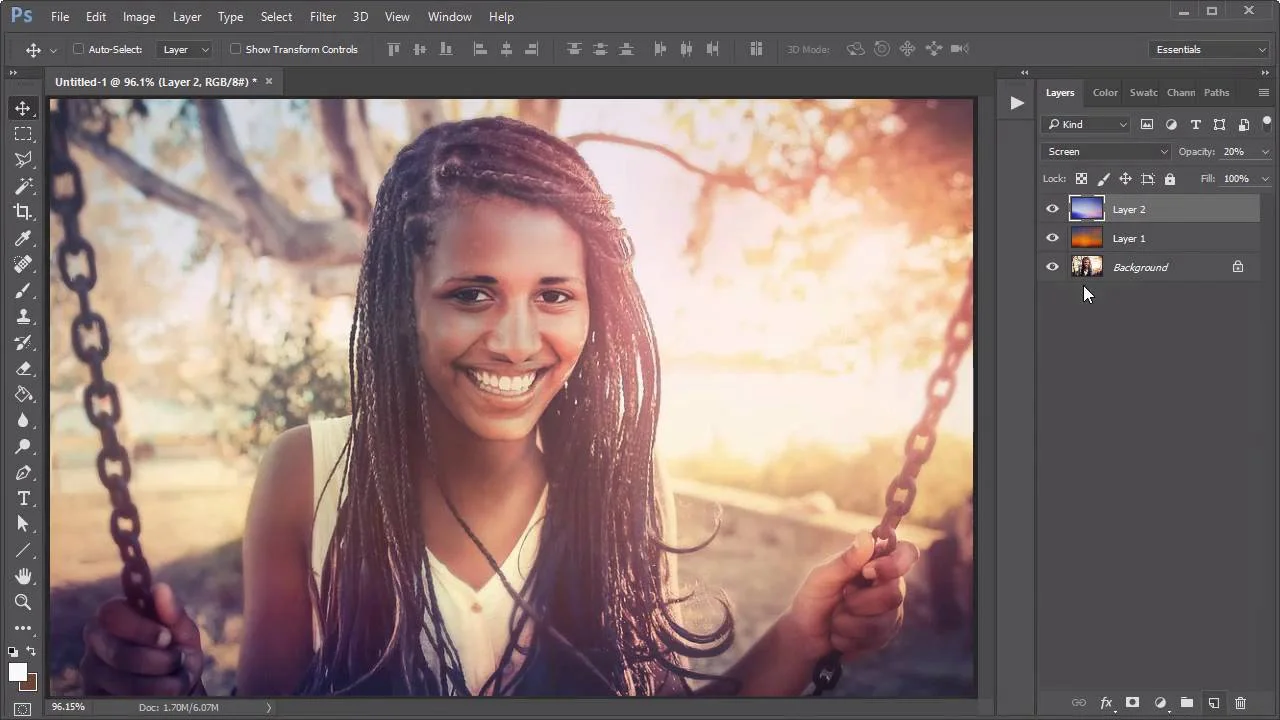Click the foreground color swatch
The height and width of the screenshot is (720, 1280).
(17, 672)
